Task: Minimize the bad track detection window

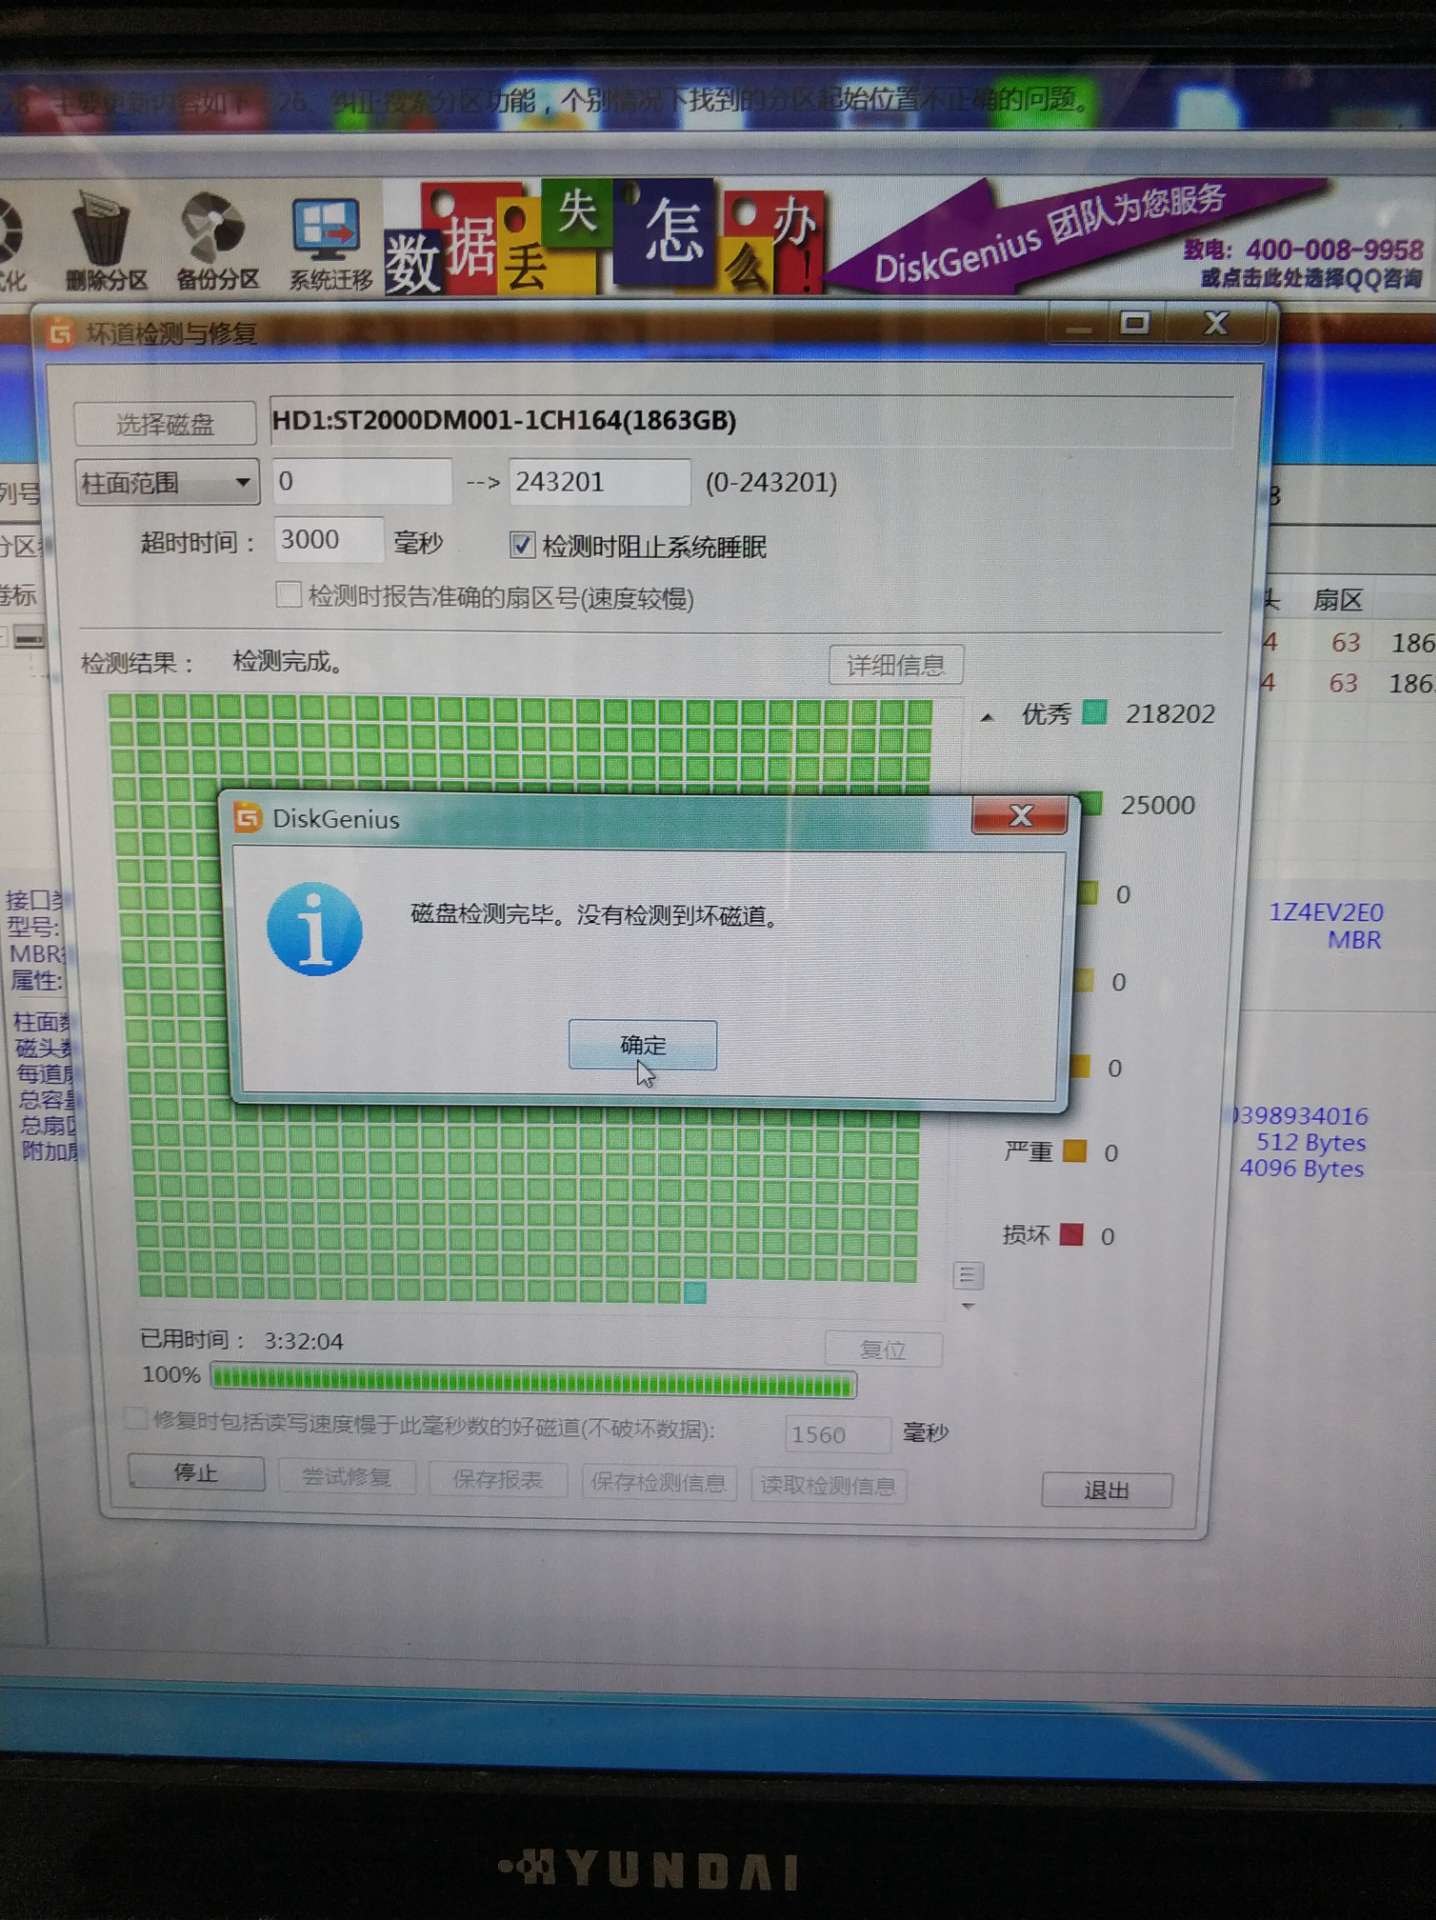Action: (x=1078, y=325)
